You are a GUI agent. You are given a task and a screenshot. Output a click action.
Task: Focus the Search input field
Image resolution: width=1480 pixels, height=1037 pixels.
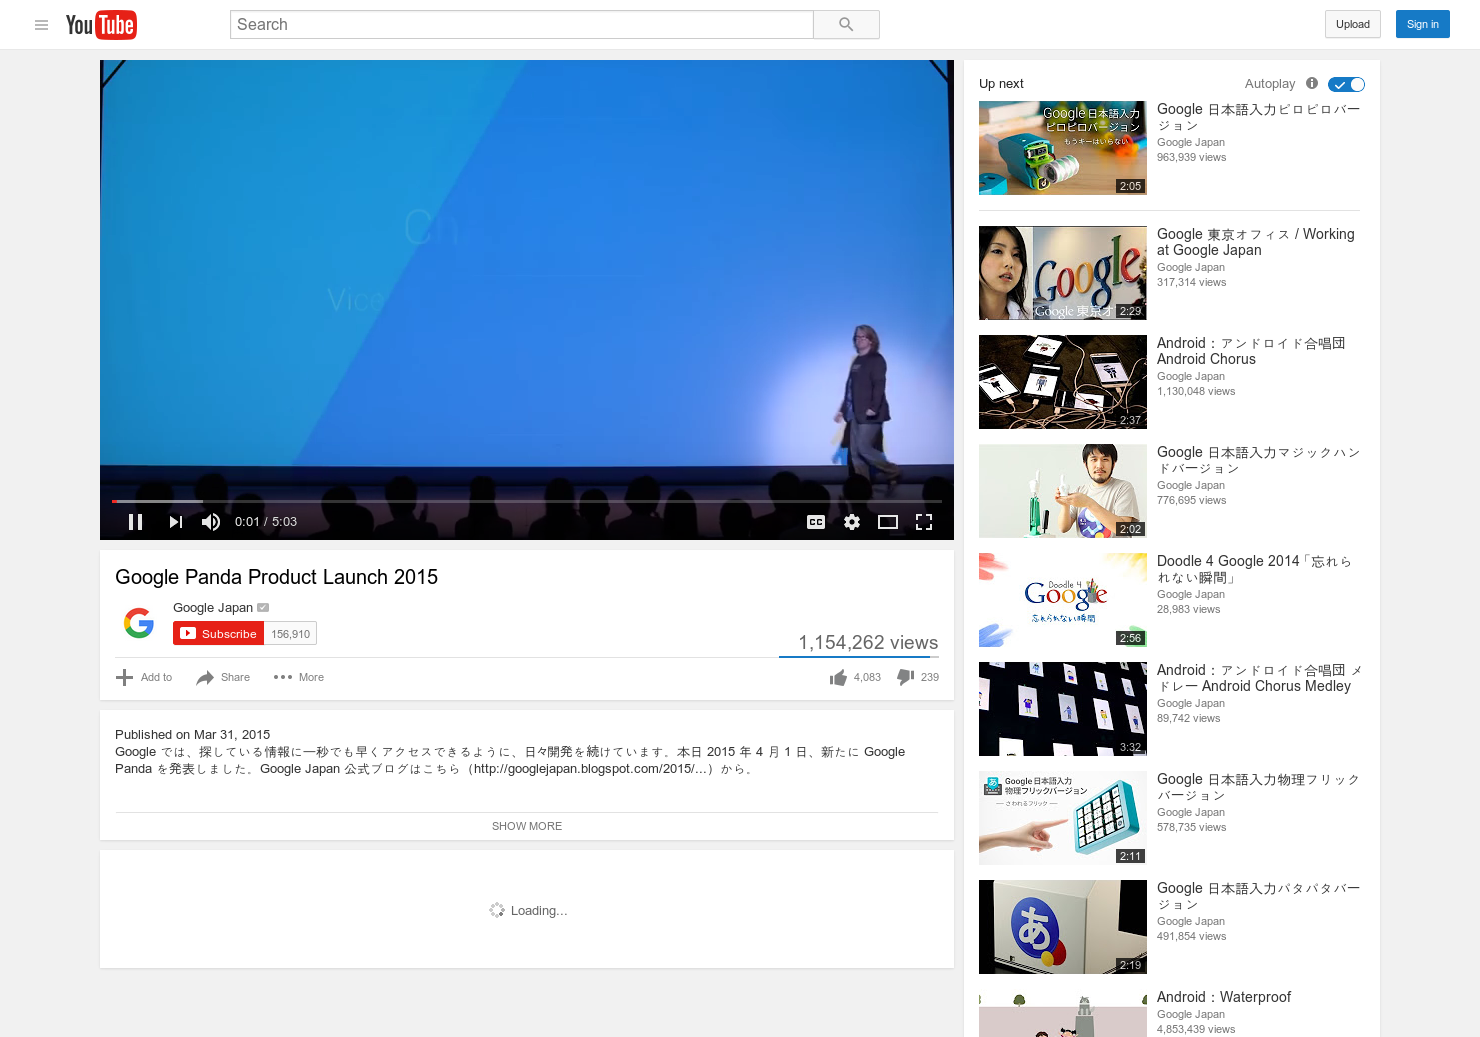521,25
